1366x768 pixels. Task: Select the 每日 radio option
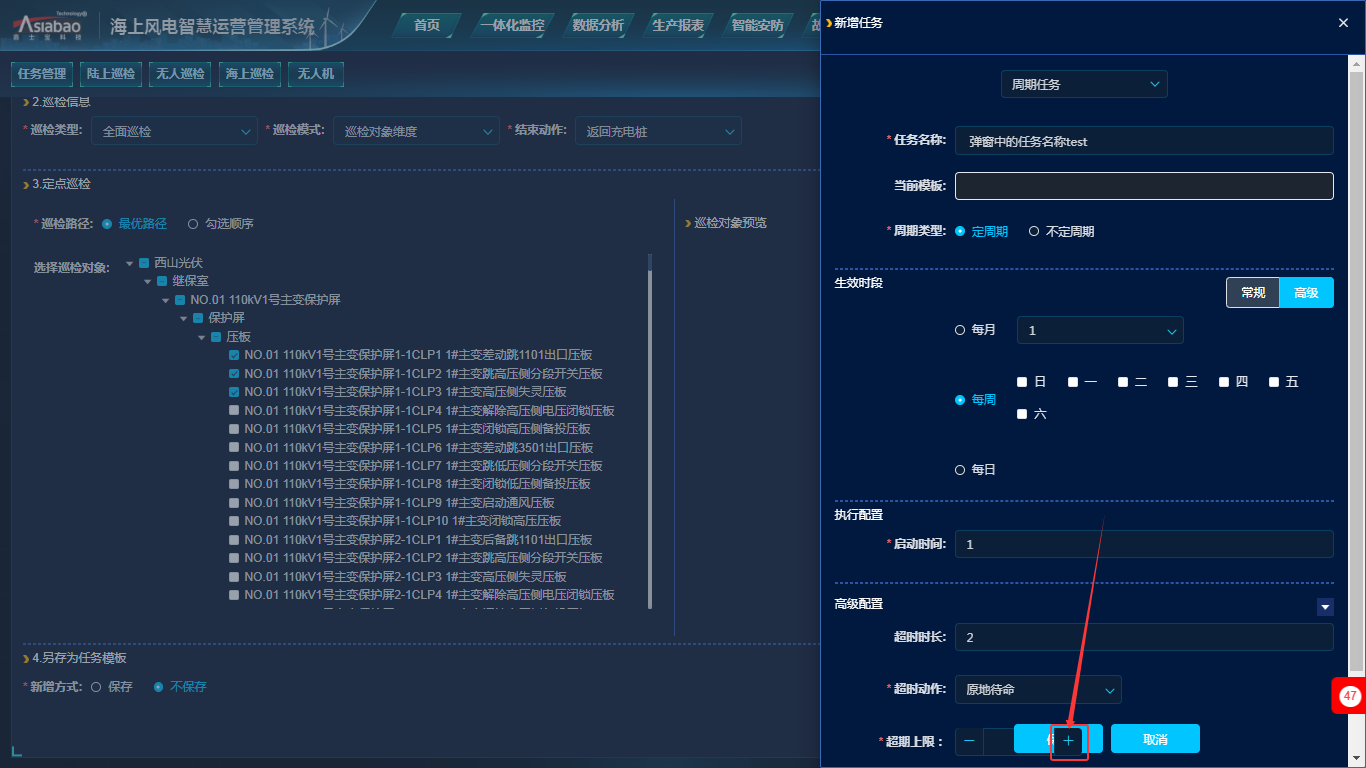coord(960,470)
